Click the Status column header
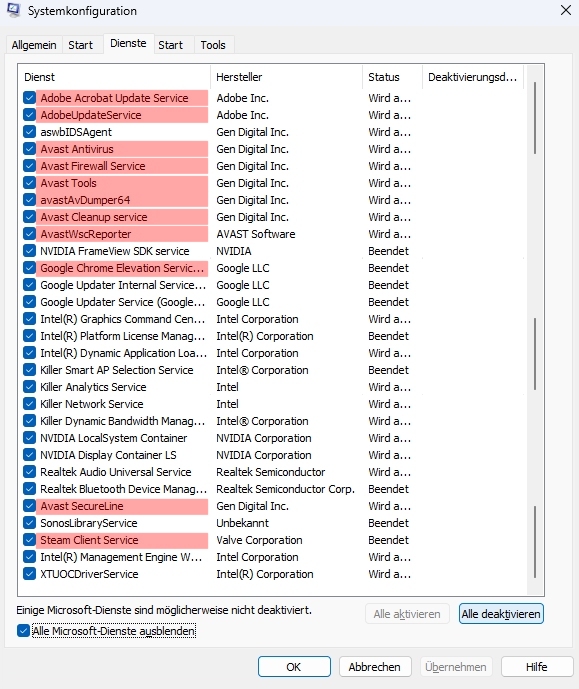579x689 pixels. 392,77
